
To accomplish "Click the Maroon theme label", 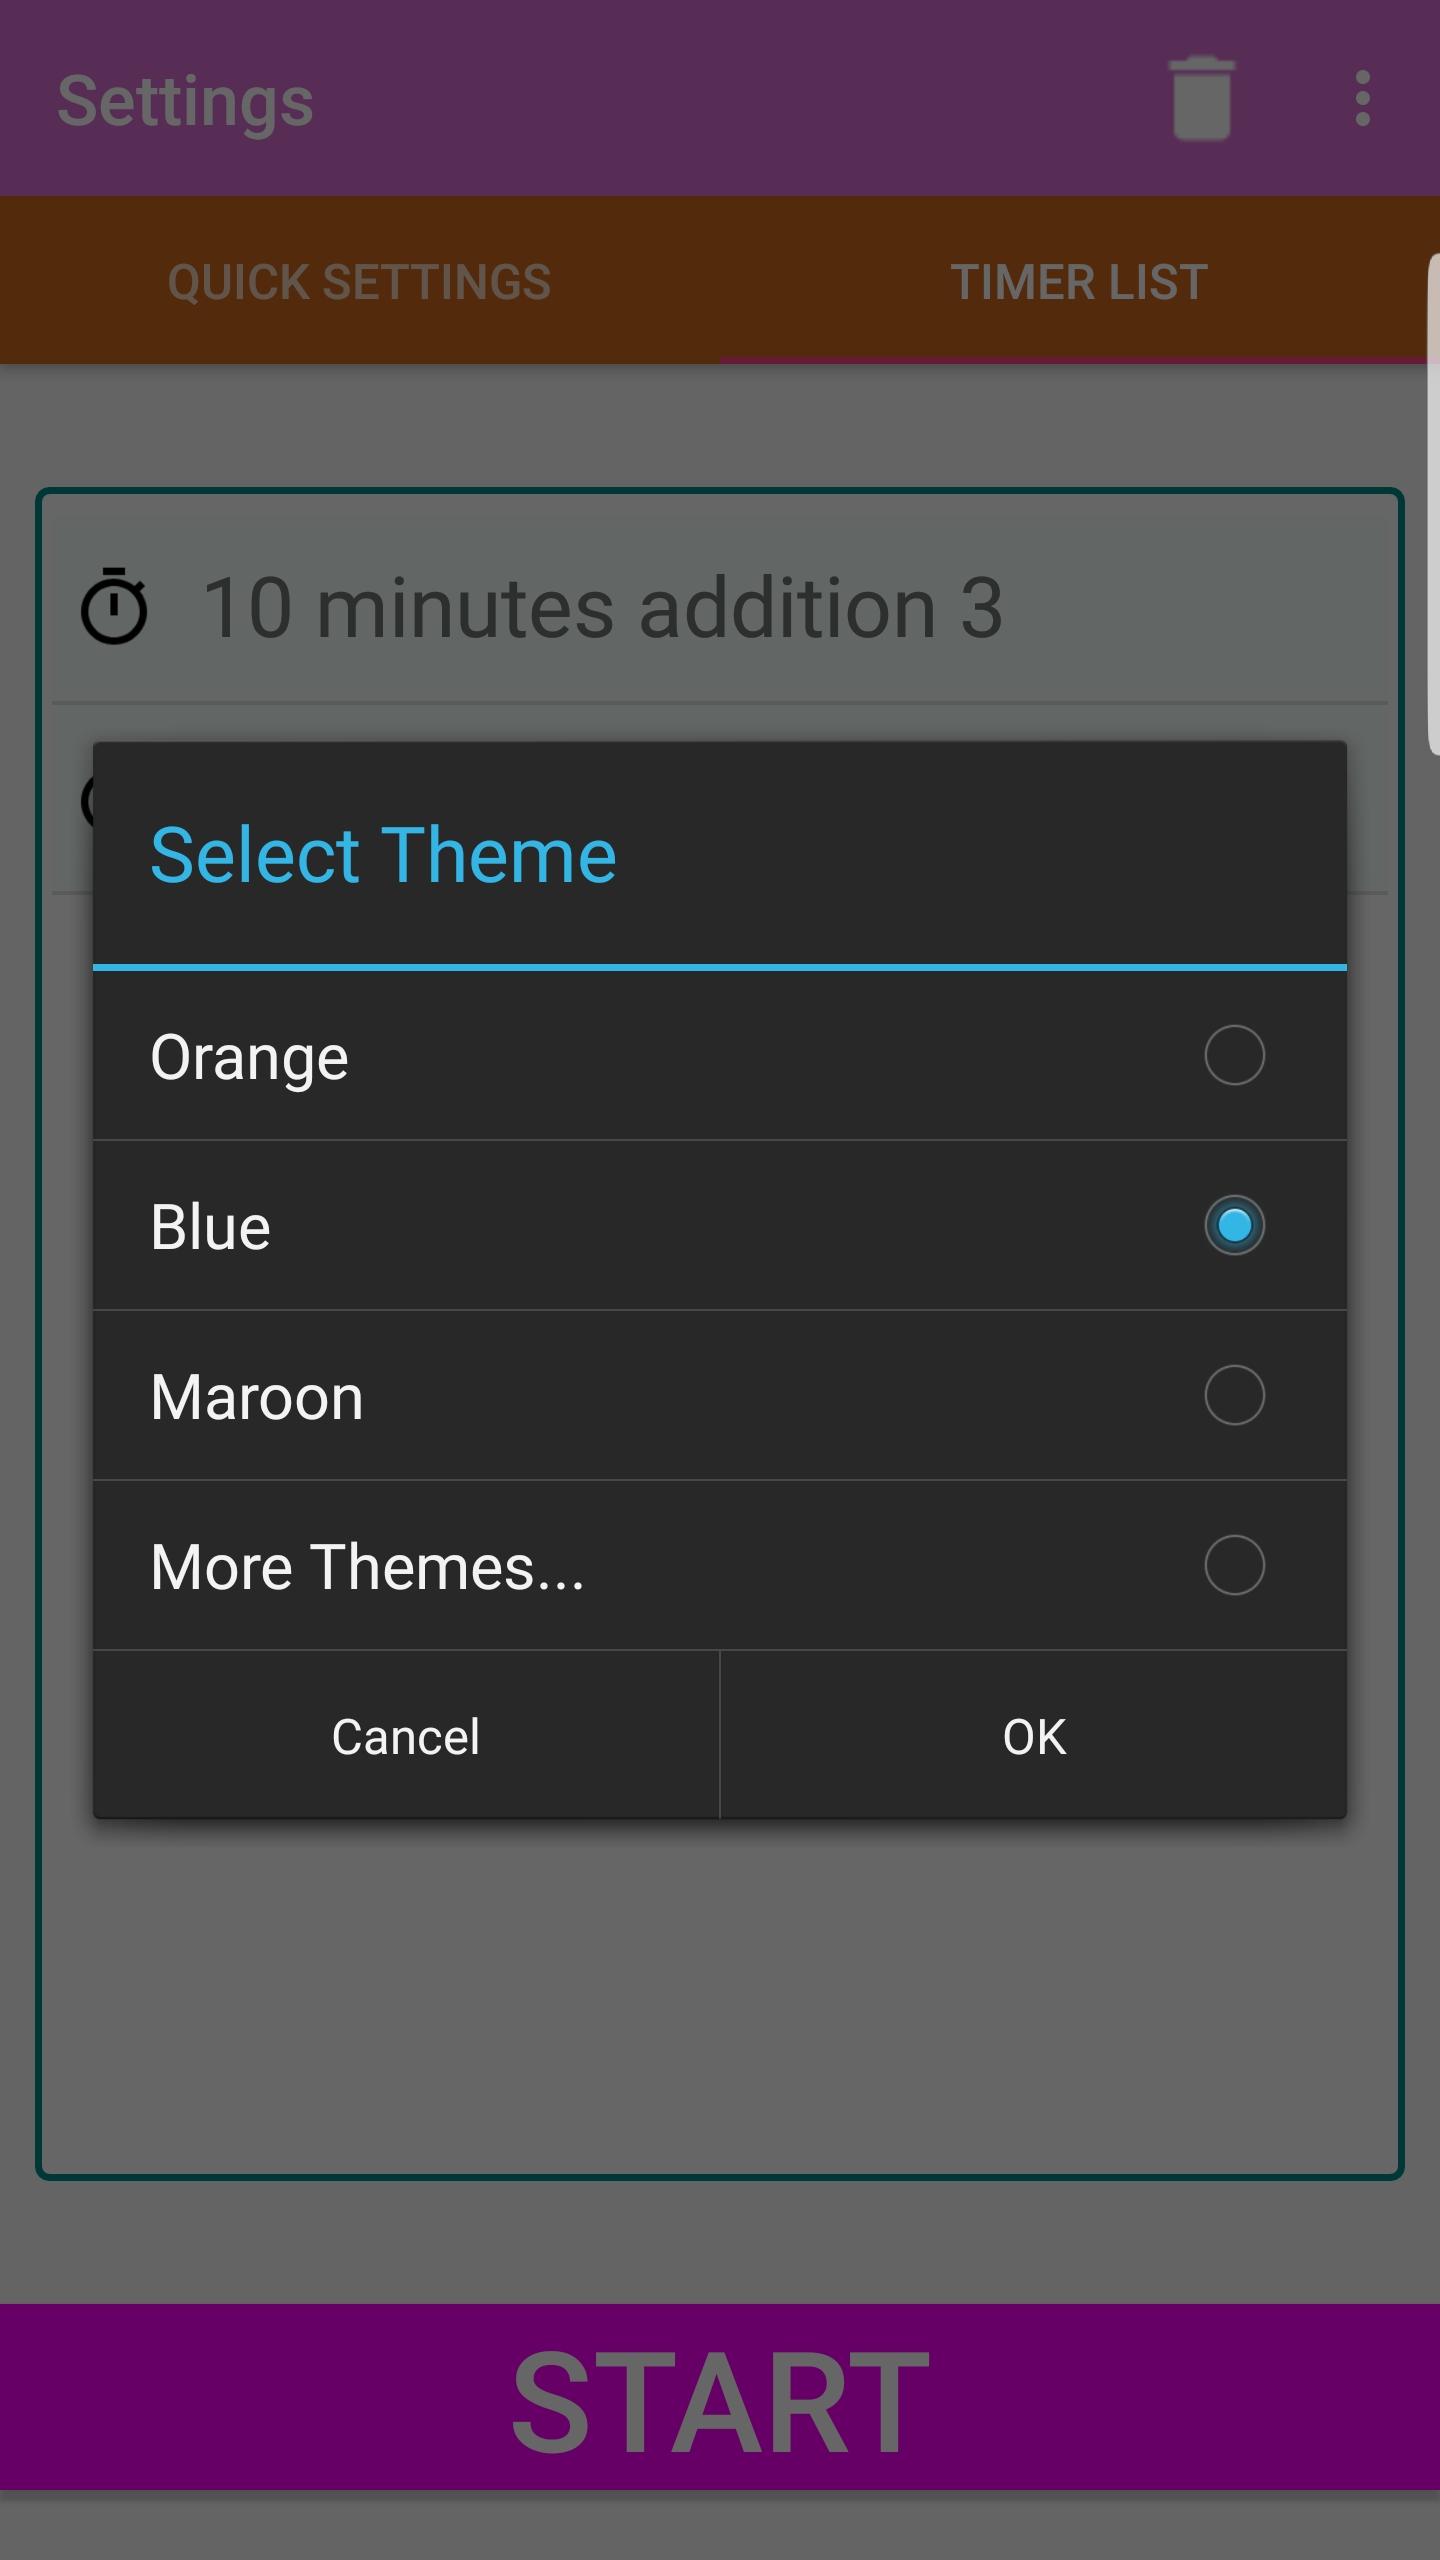I will [257, 1397].
